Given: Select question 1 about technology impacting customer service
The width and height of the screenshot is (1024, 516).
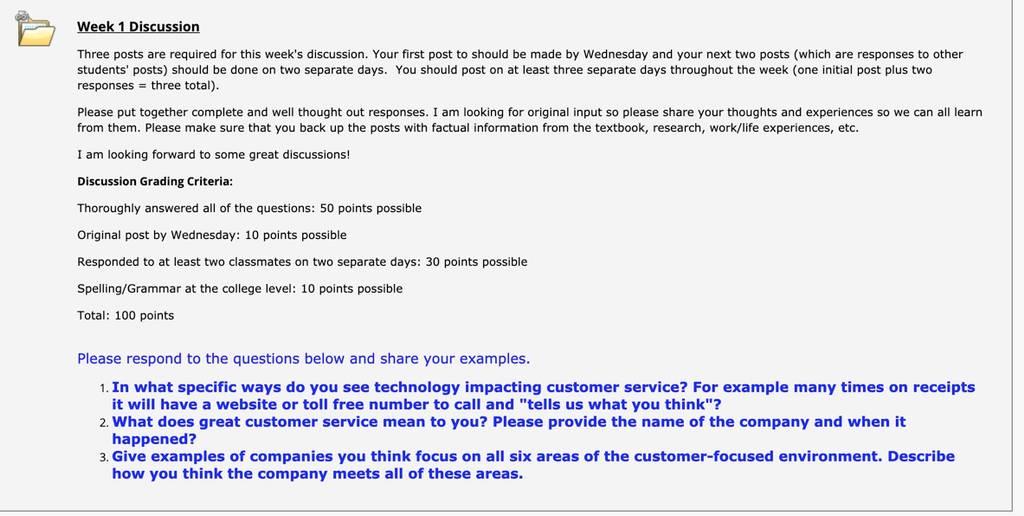Looking at the screenshot, I should click(543, 396).
